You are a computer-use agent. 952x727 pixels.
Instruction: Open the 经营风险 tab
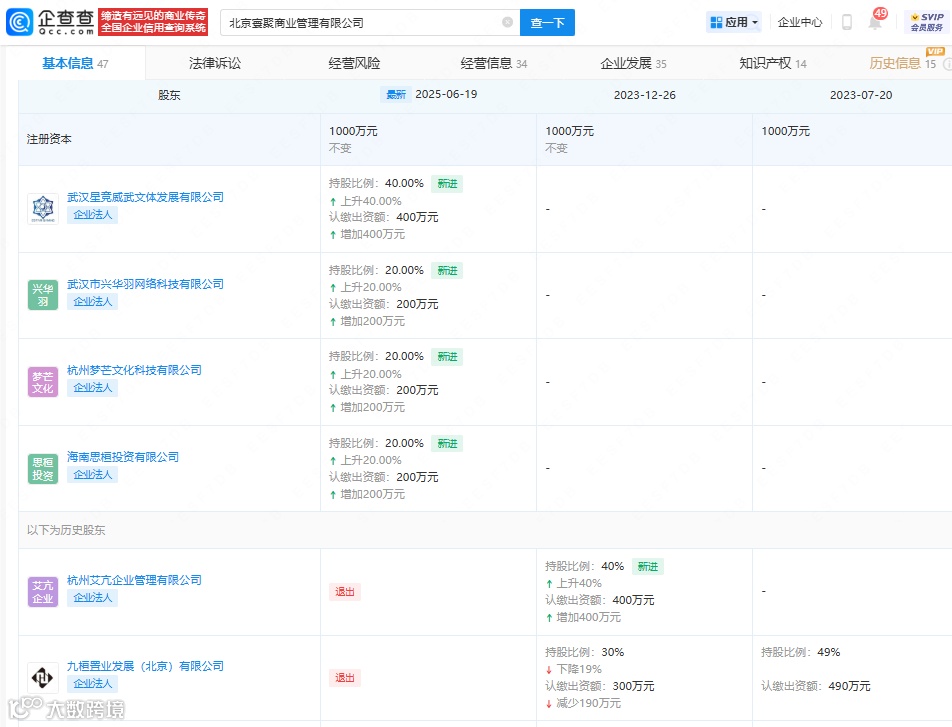pos(354,63)
